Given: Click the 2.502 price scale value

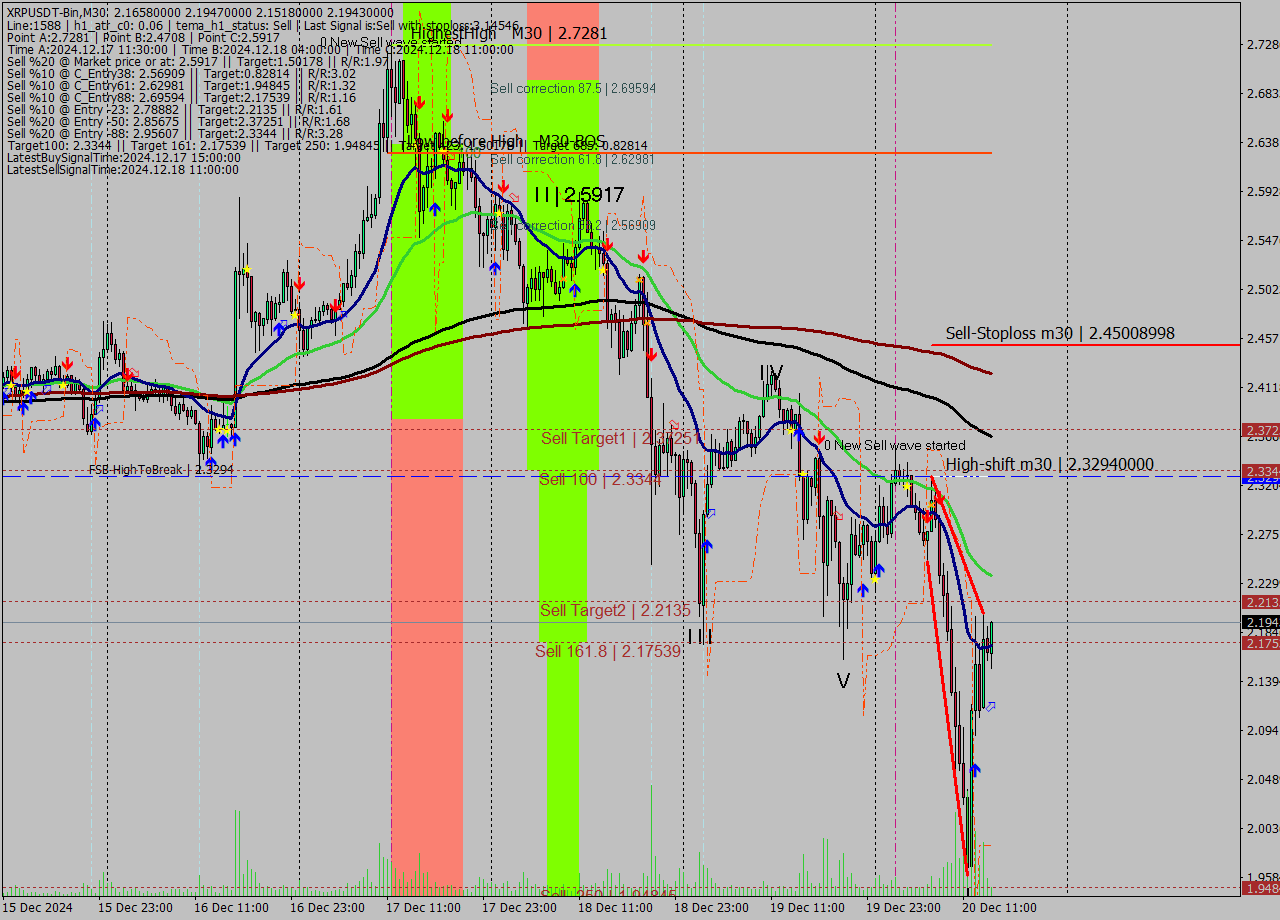Looking at the screenshot, I should tap(1262, 290).
